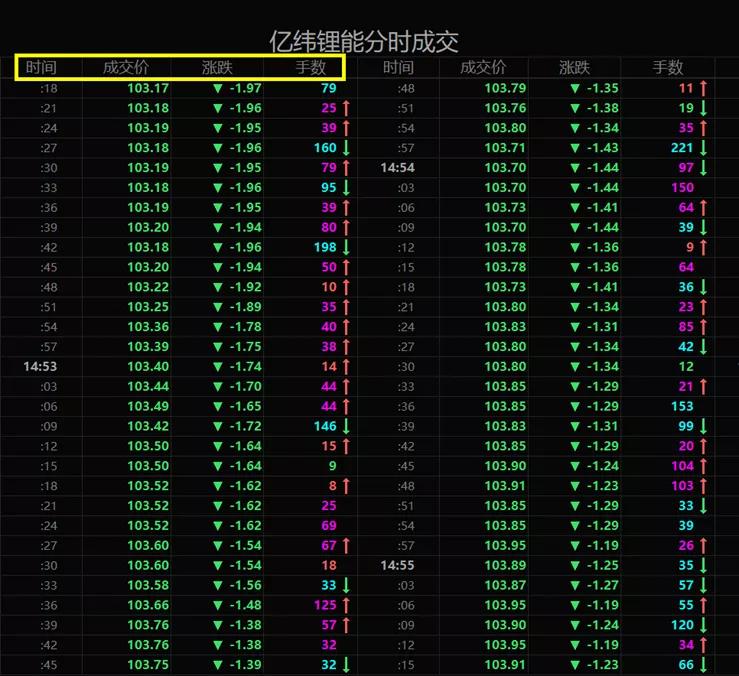Click the change value -1.97
Image resolution: width=739 pixels, height=676 pixels.
246,88
